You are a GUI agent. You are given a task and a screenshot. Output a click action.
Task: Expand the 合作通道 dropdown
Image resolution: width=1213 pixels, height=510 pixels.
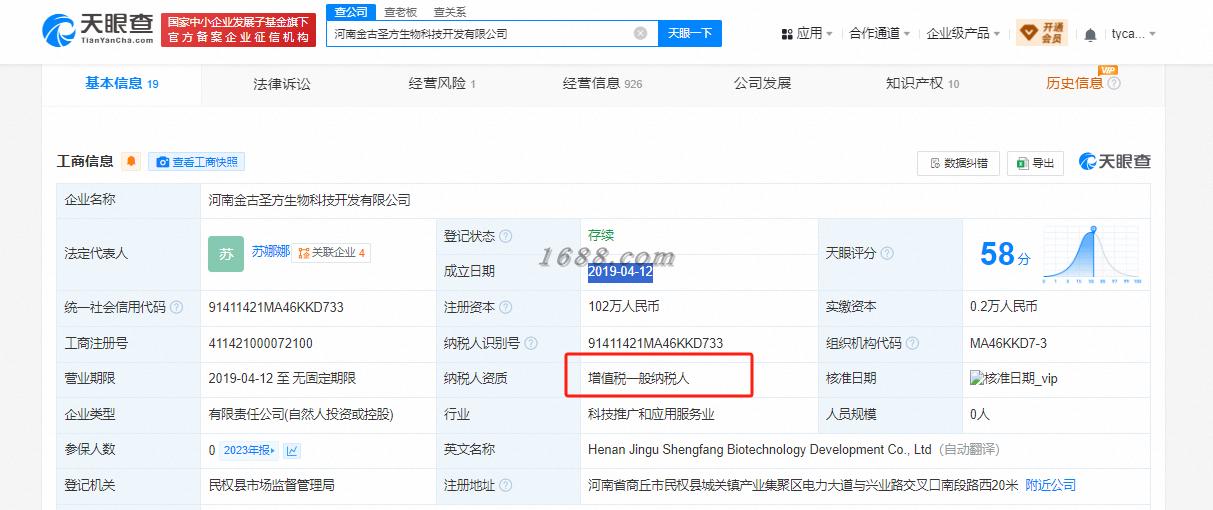pyautogui.click(x=880, y=34)
